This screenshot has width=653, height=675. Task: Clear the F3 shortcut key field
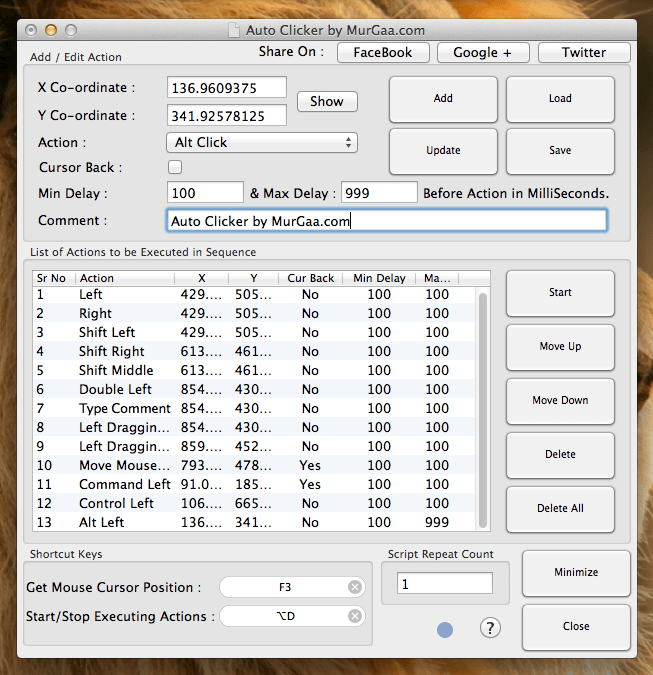(355, 587)
